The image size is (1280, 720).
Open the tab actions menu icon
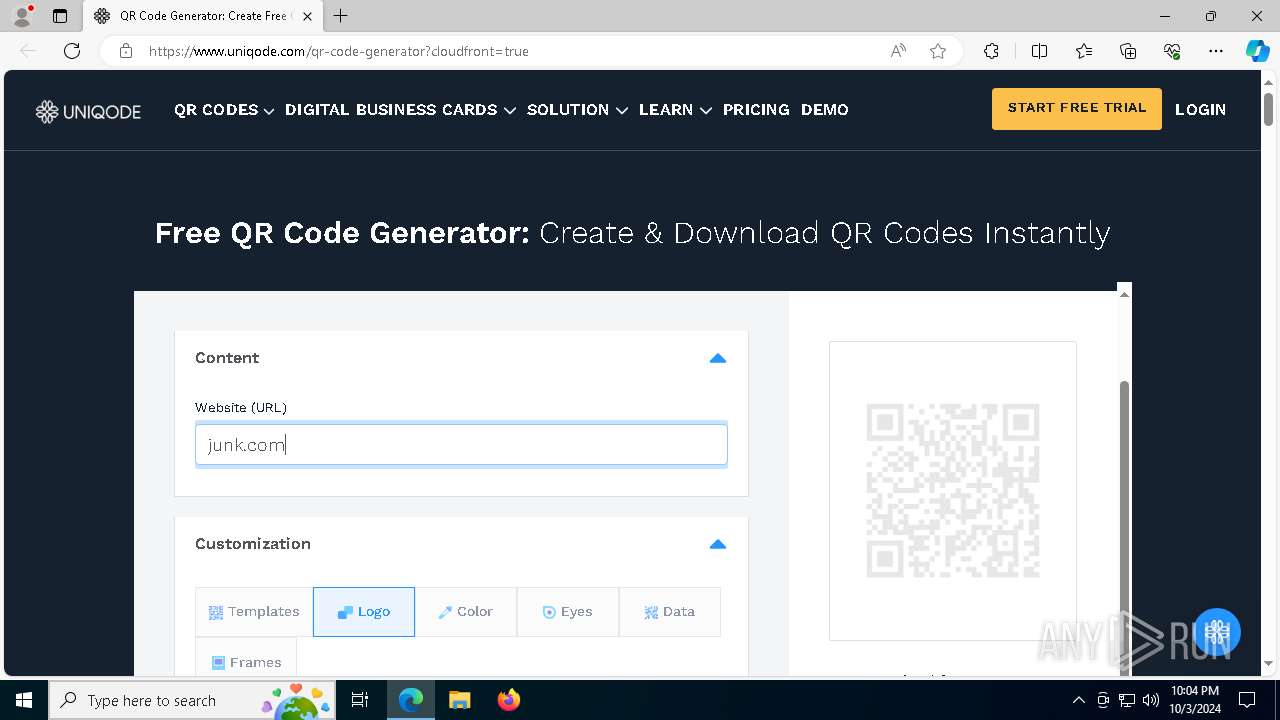(x=60, y=16)
